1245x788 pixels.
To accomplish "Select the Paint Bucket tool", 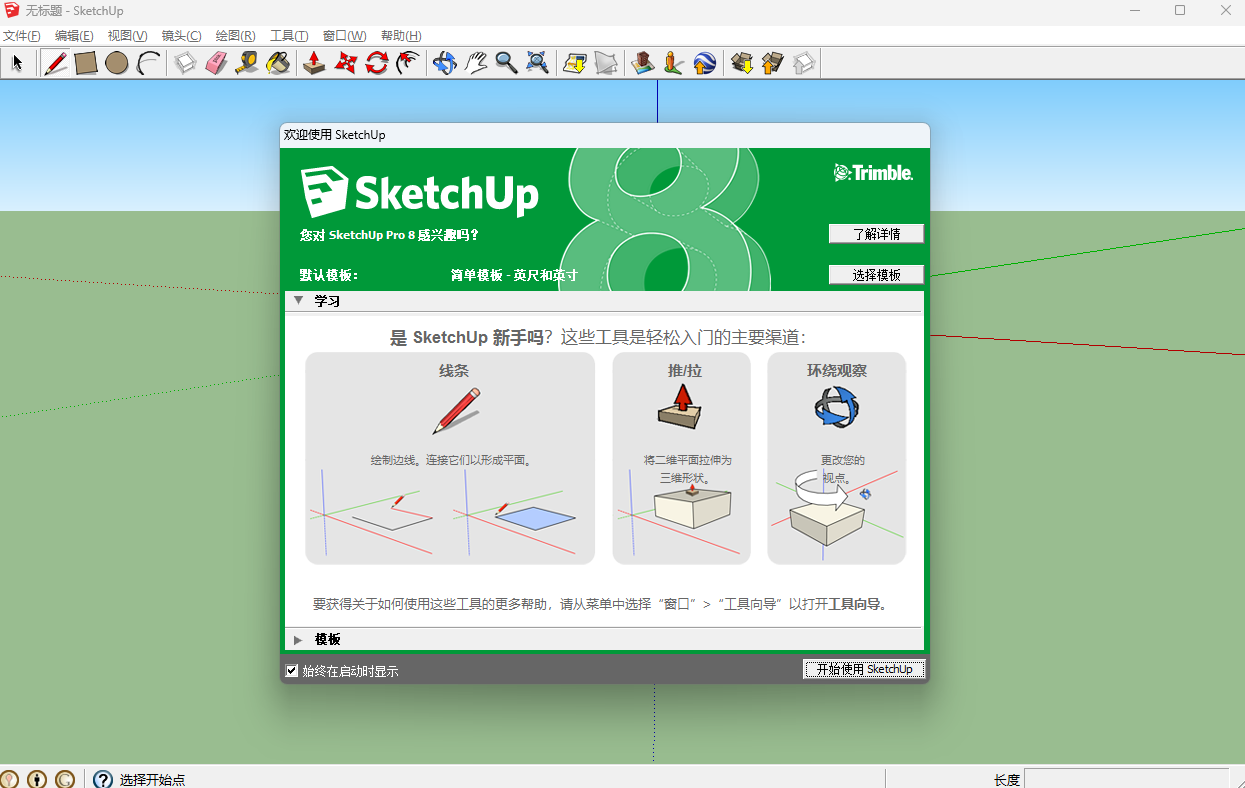I will coord(278,63).
